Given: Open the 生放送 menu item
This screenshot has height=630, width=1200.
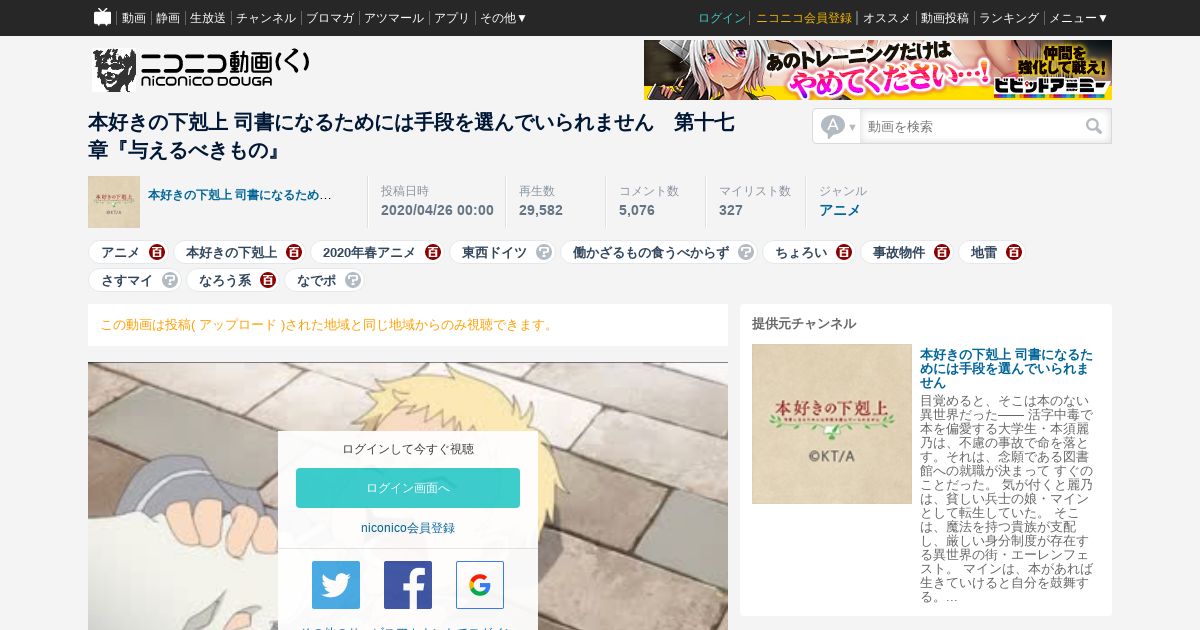Looking at the screenshot, I should (x=208, y=18).
